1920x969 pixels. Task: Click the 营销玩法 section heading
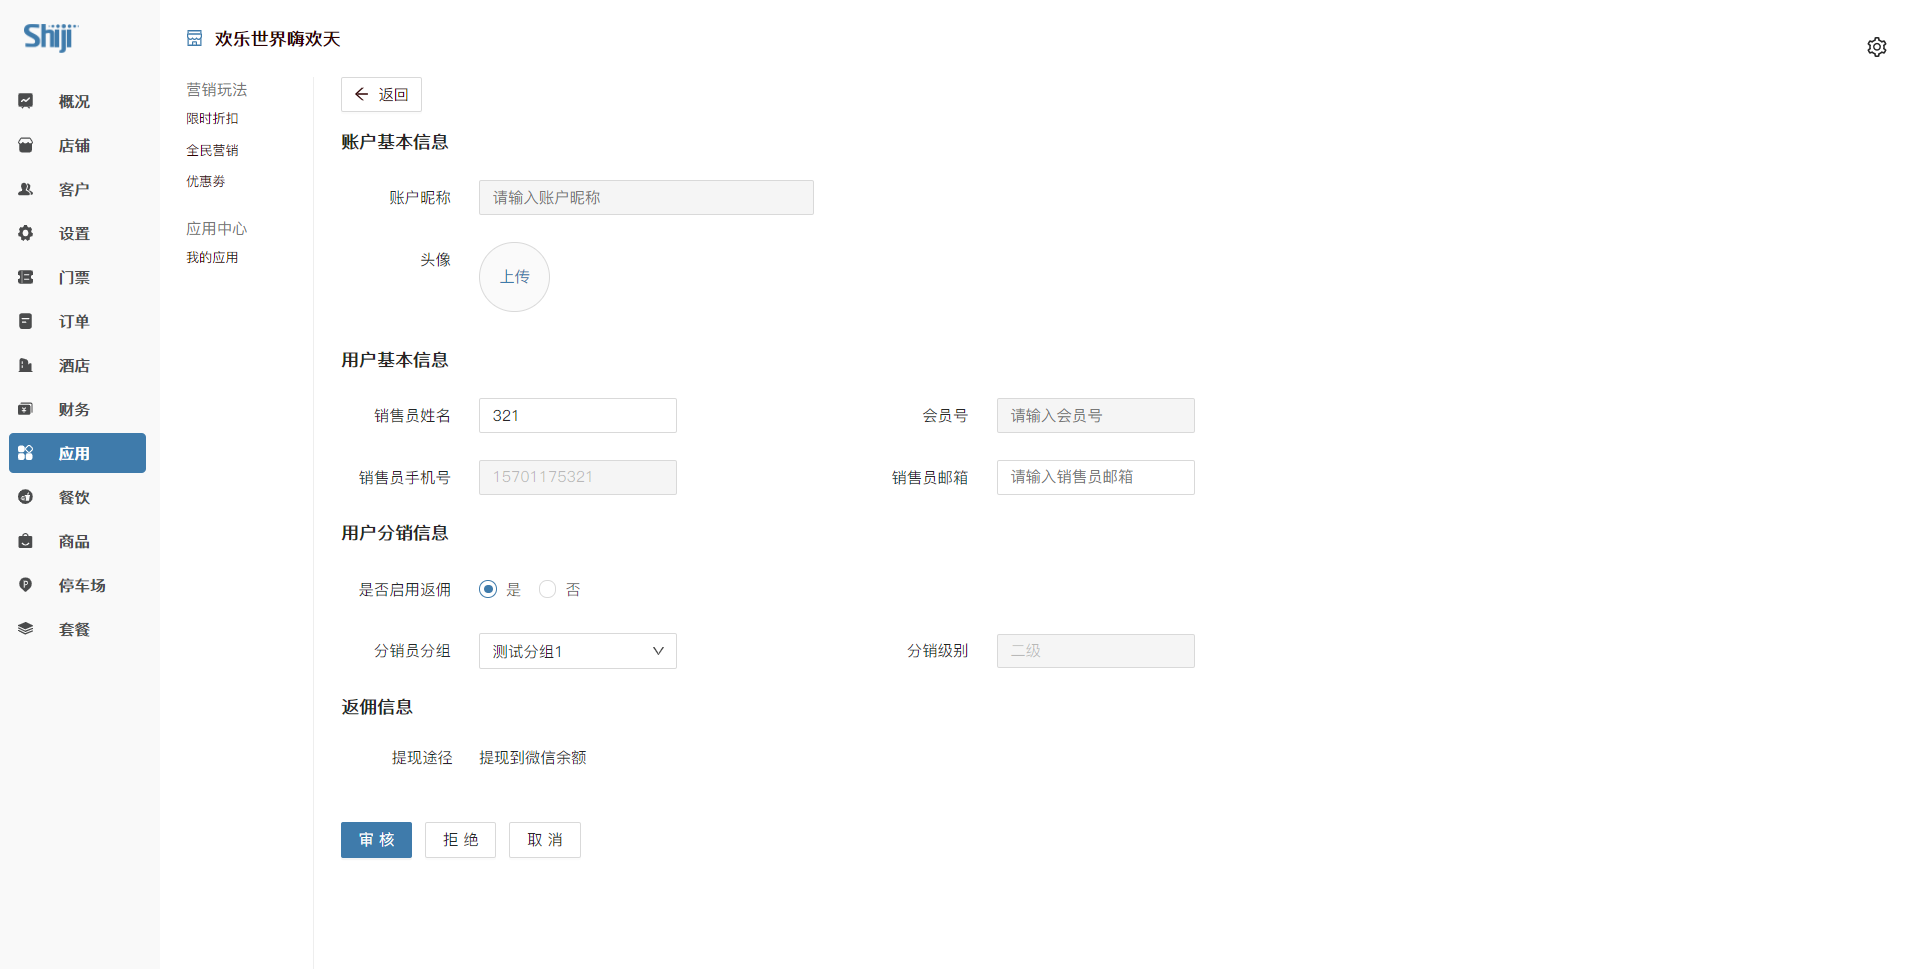pos(216,90)
